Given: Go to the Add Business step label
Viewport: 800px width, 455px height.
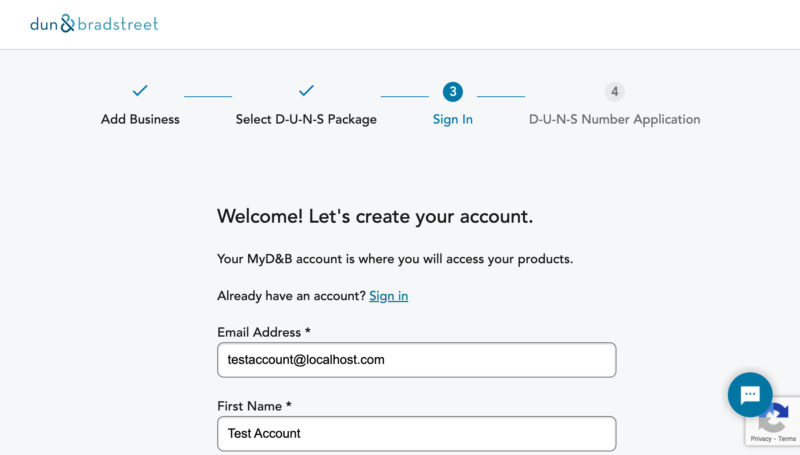Looking at the screenshot, I should click(x=140, y=119).
